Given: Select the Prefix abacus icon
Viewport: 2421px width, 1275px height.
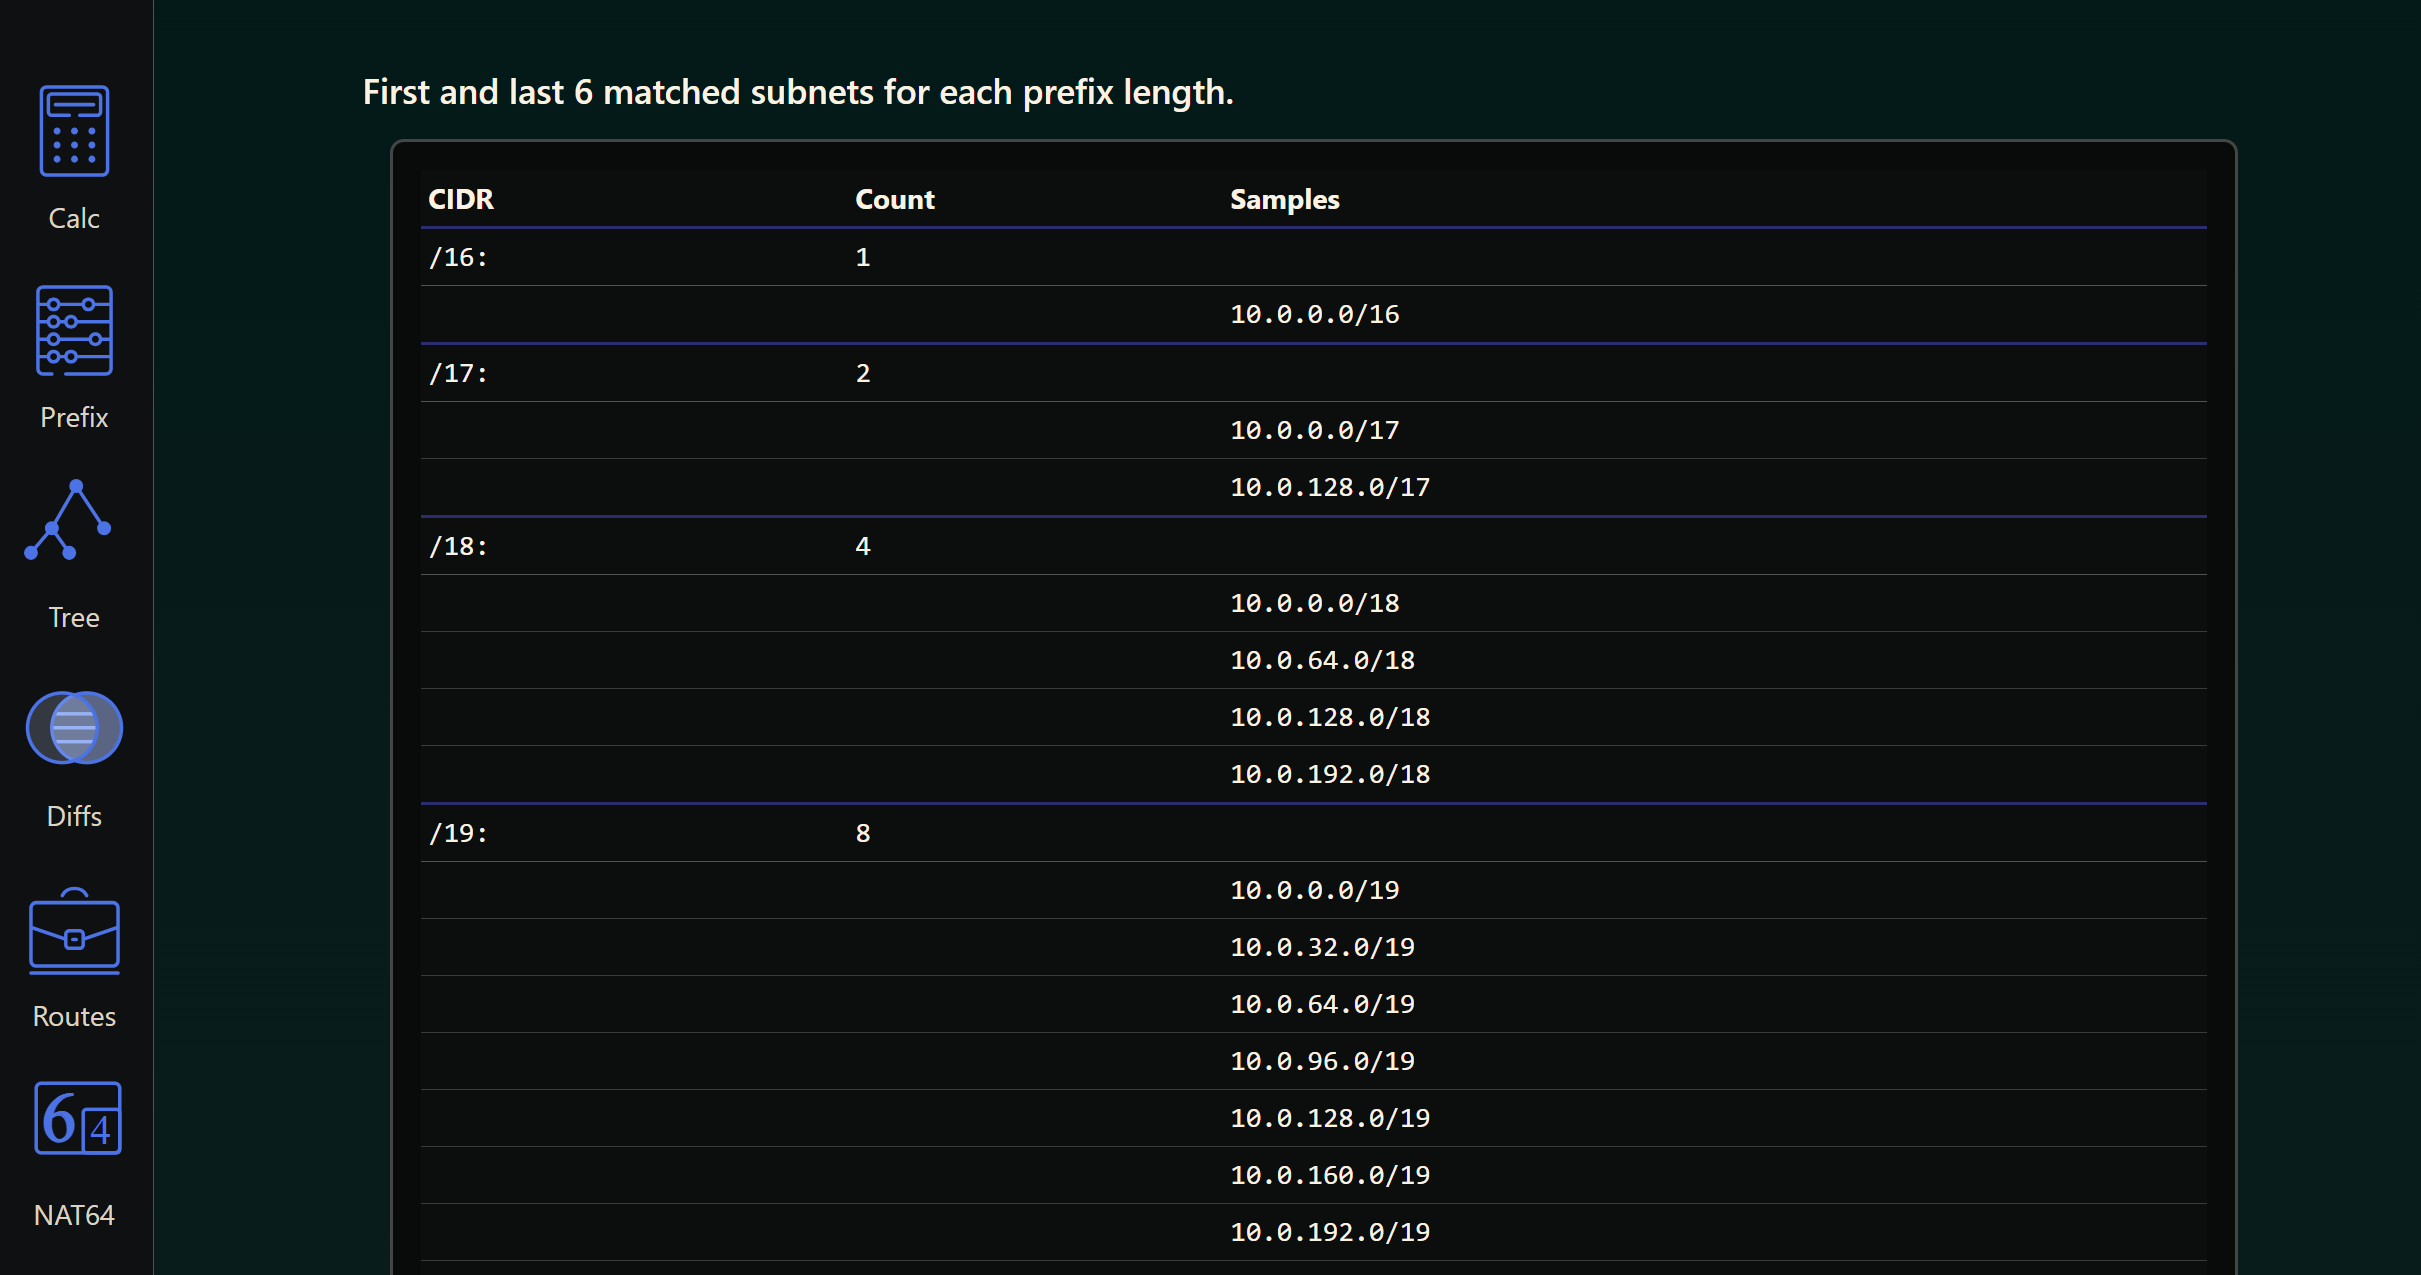Looking at the screenshot, I should click(x=74, y=330).
